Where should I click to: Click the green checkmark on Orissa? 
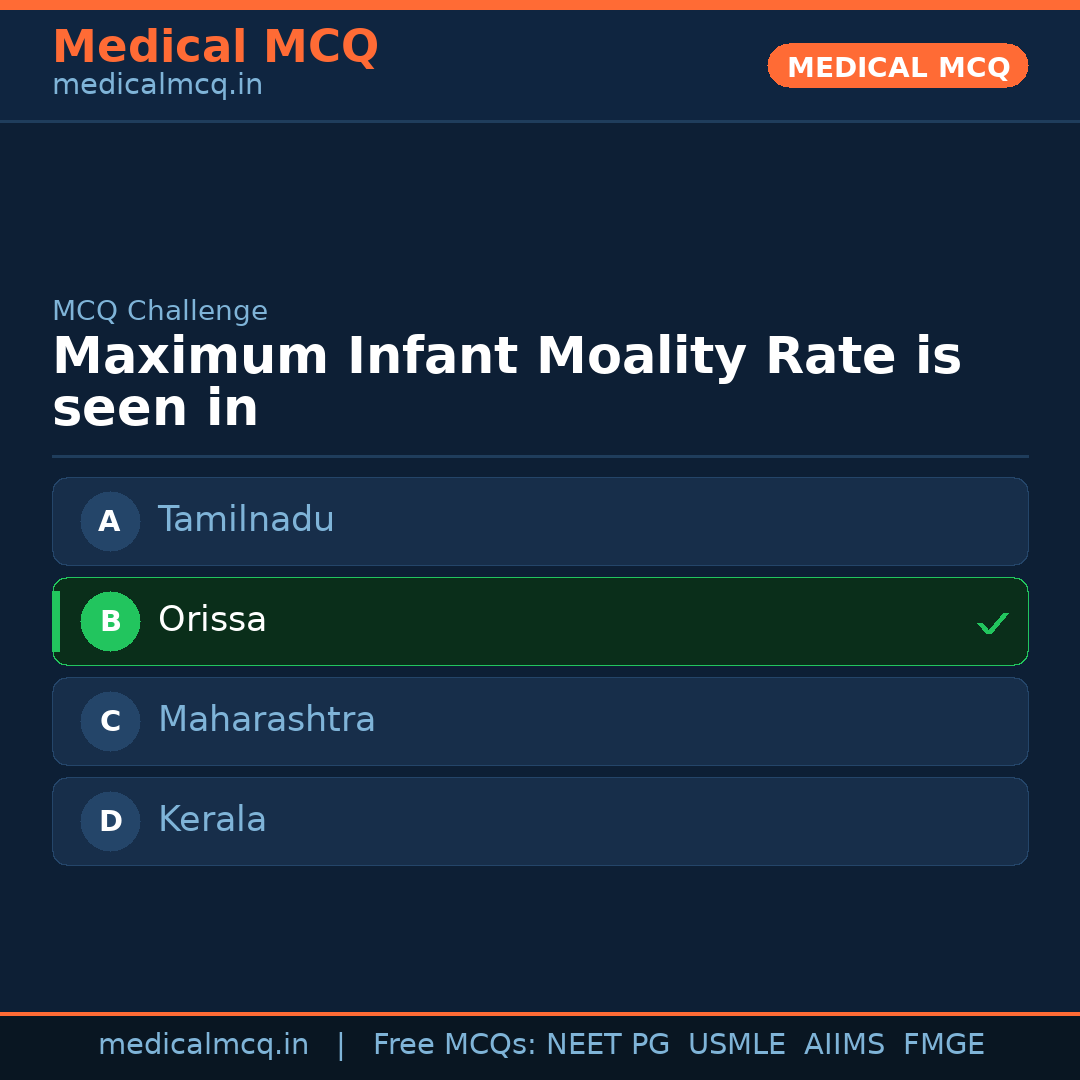[x=993, y=623]
